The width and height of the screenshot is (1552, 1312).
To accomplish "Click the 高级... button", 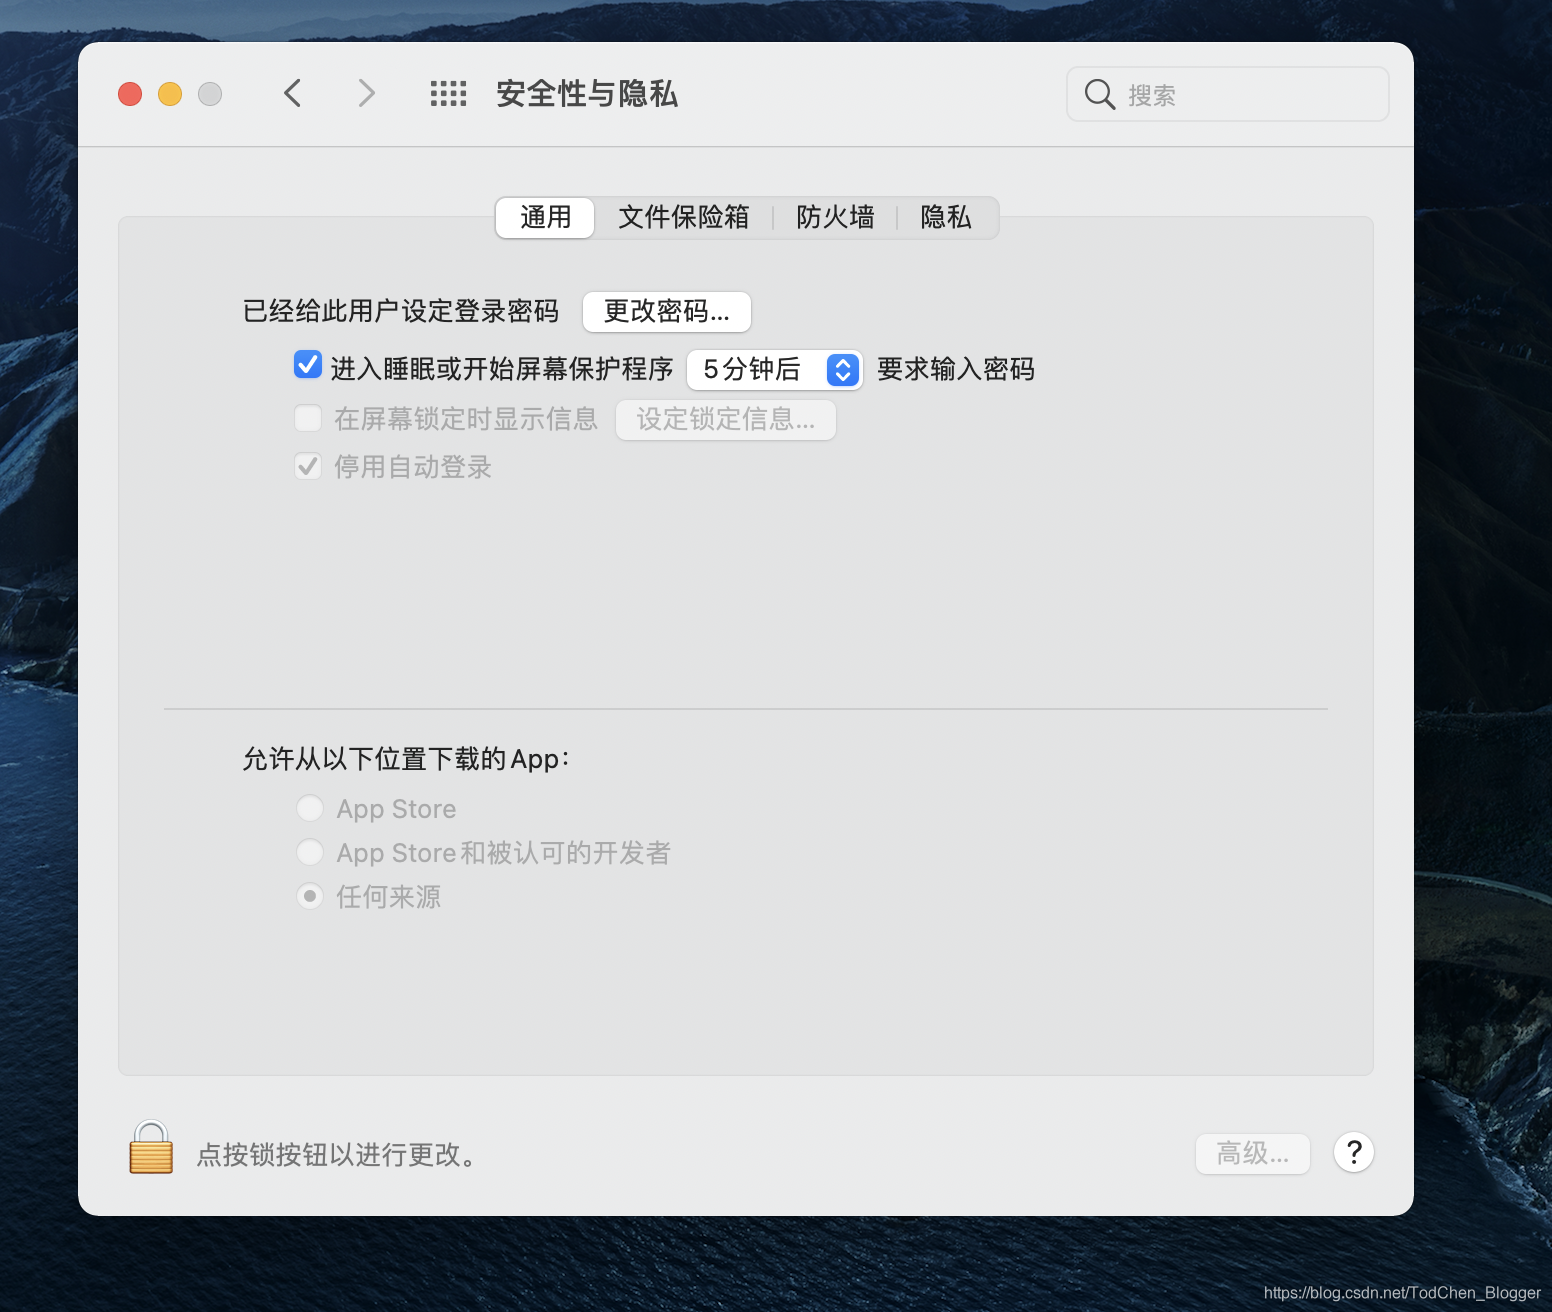I will point(1253,1153).
